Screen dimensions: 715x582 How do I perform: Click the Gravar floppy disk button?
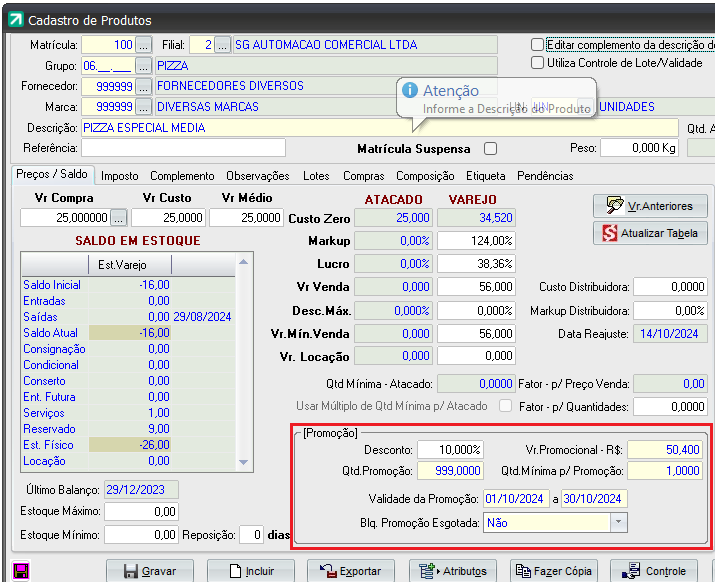[x=150, y=571]
